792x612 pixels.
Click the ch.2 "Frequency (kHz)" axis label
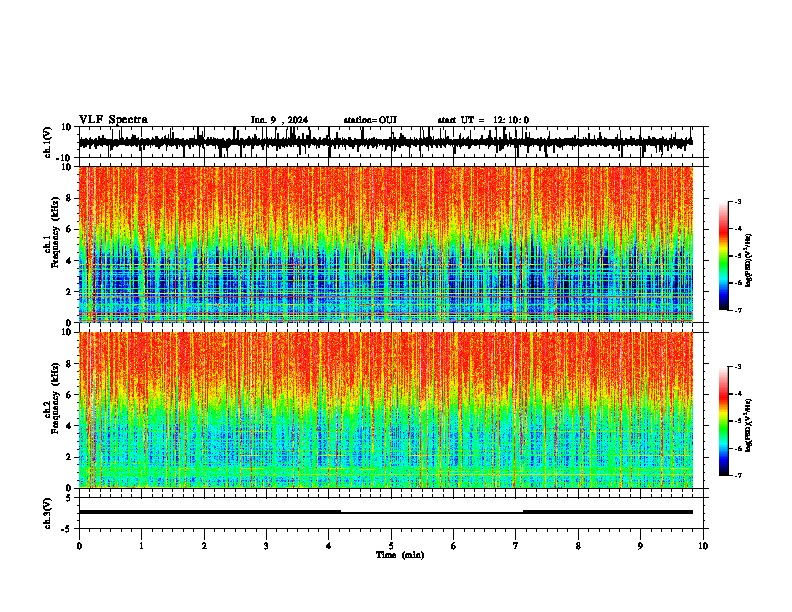pyautogui.click(x=55, y=398)
